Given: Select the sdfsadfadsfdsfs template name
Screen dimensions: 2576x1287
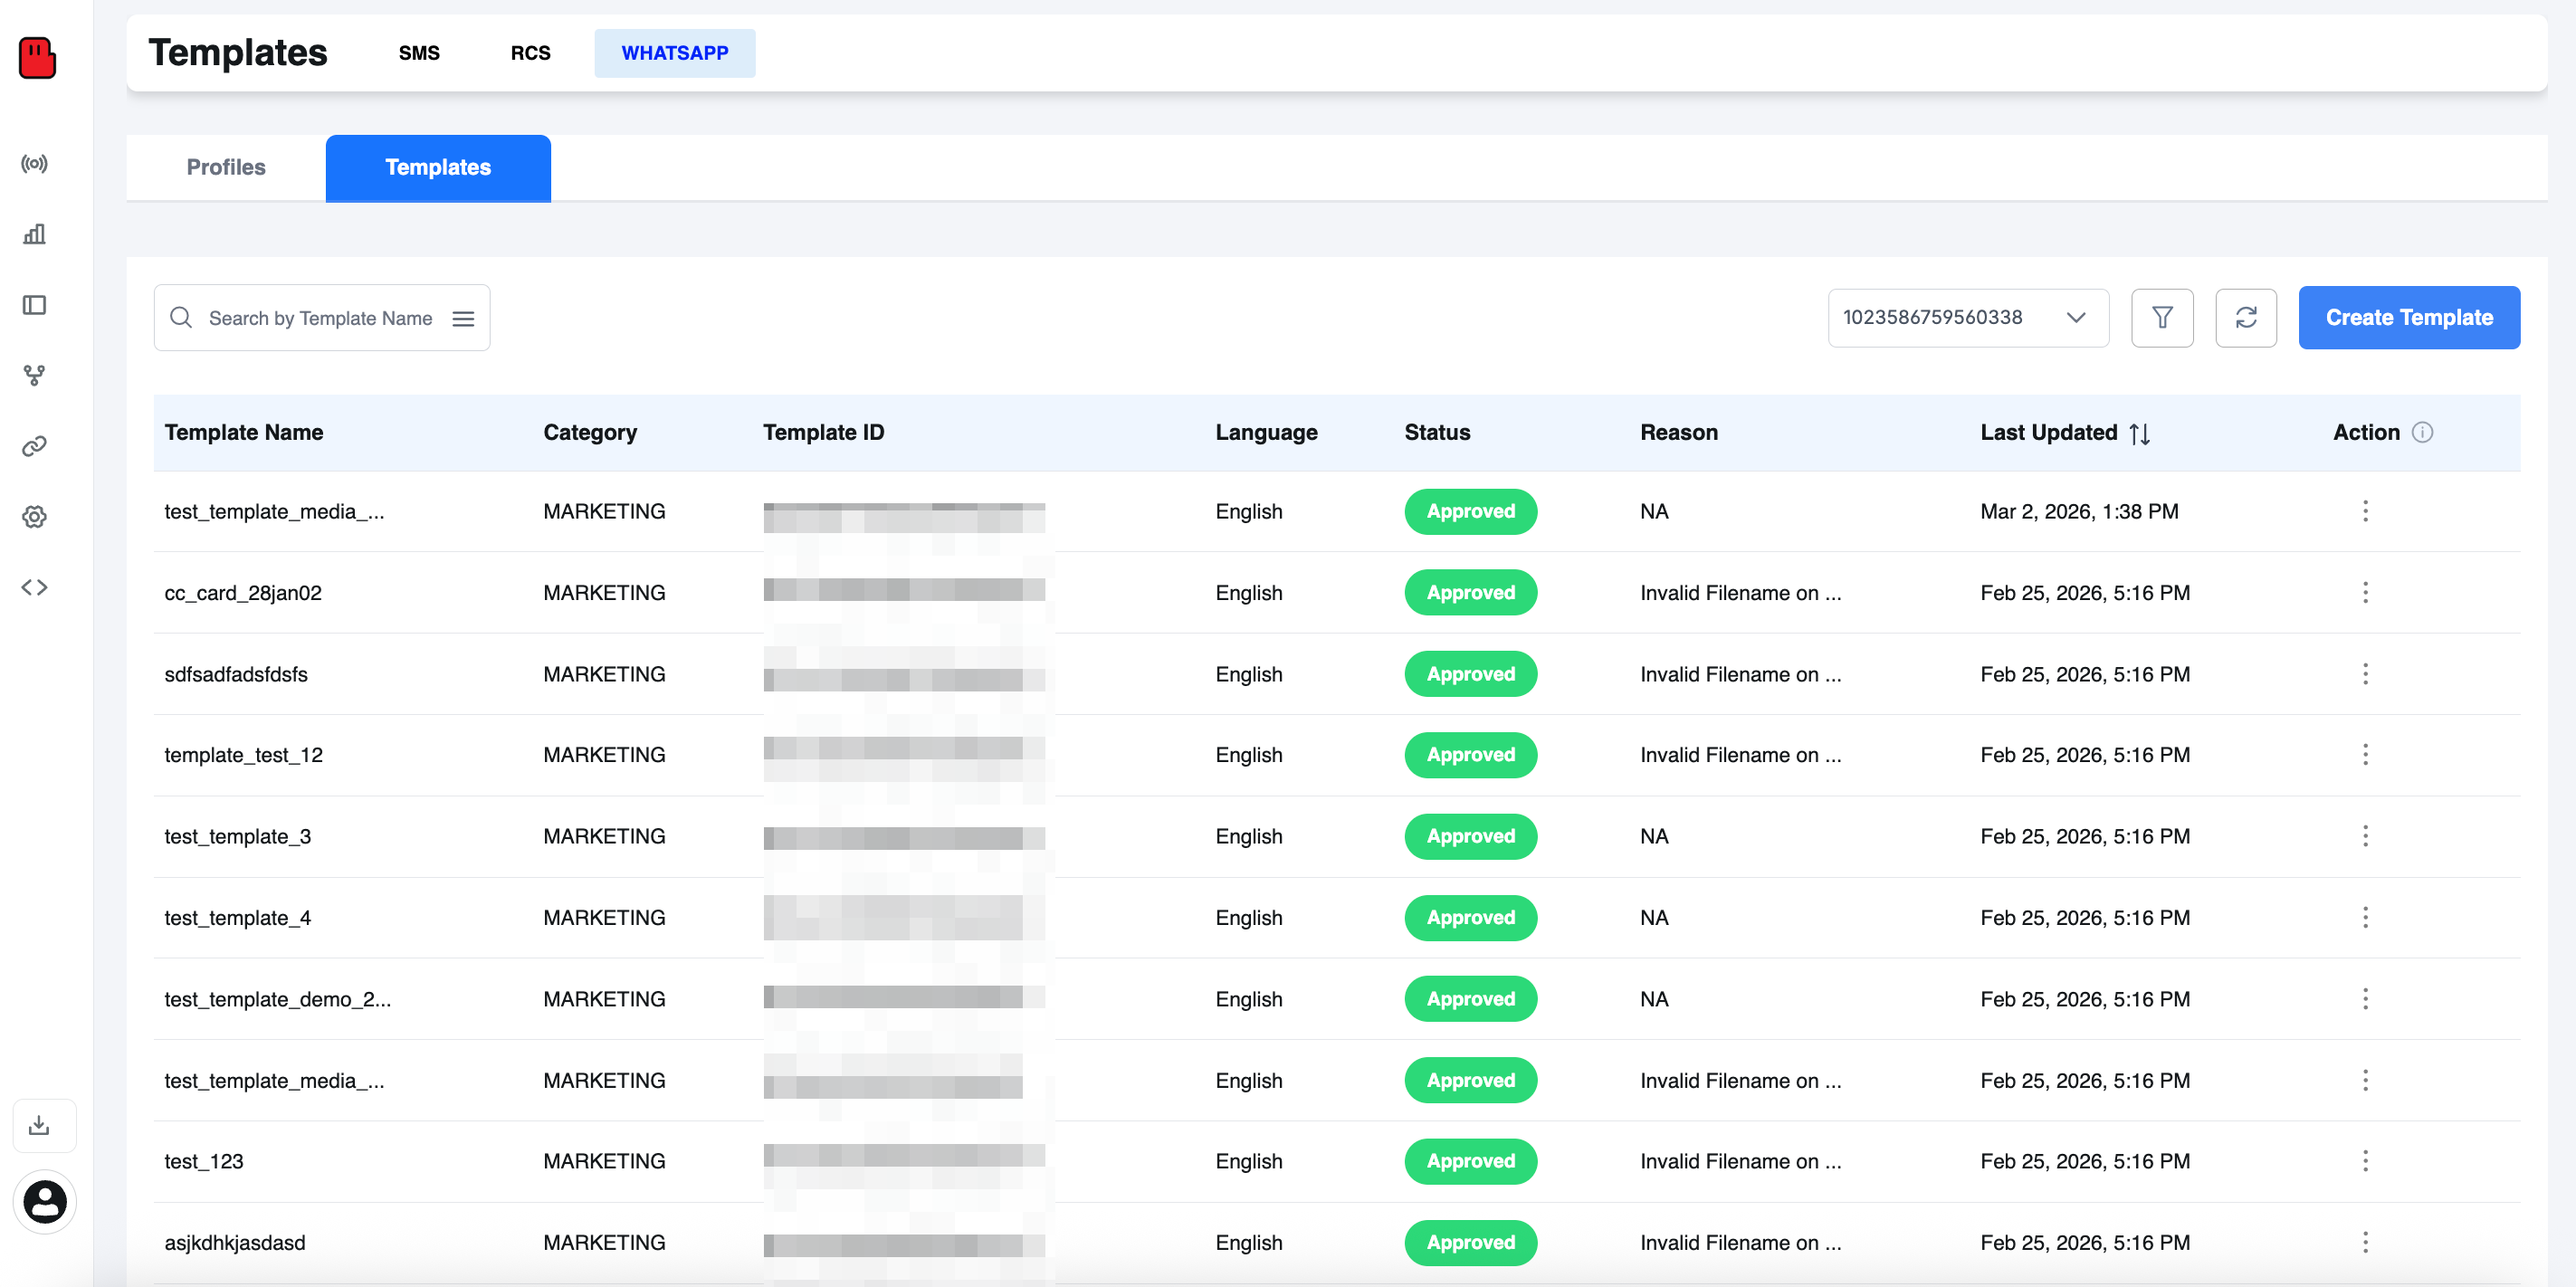Looking at the screenshot, I should pos(236,674).
